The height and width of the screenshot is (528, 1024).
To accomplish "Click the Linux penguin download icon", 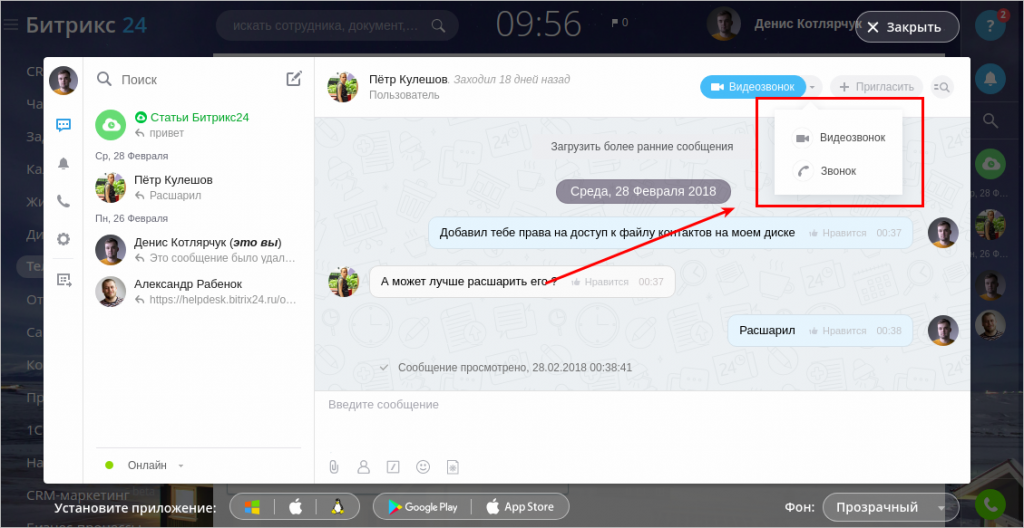I will click(337, 506).
